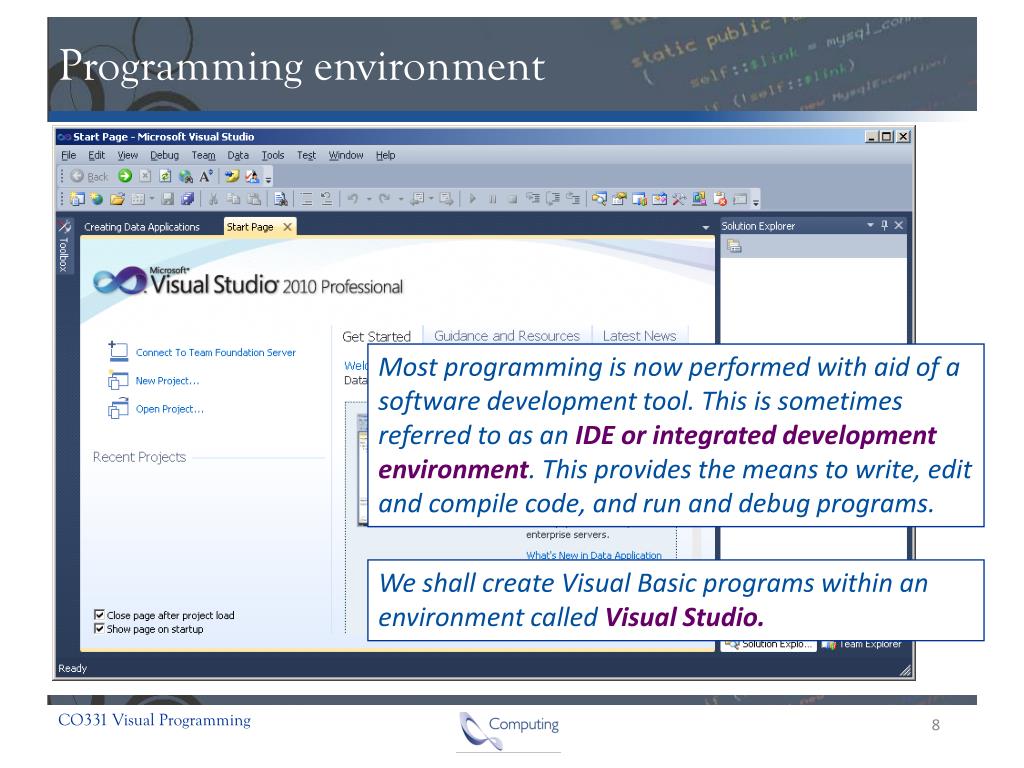Open the View menu
The image size is (1024, 768).
point(127,155)
